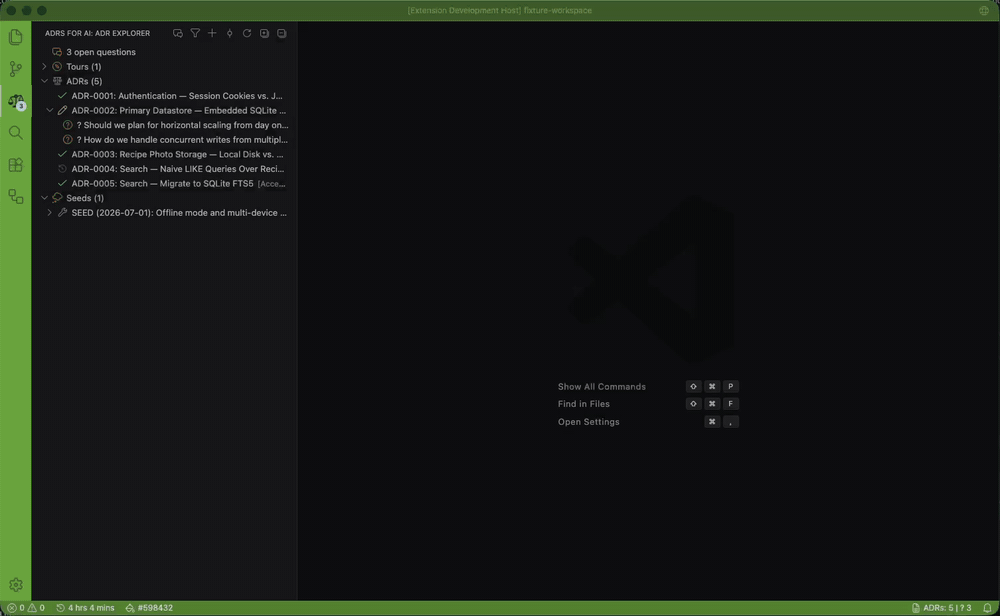Open the Source Control view

click(15, 69)
